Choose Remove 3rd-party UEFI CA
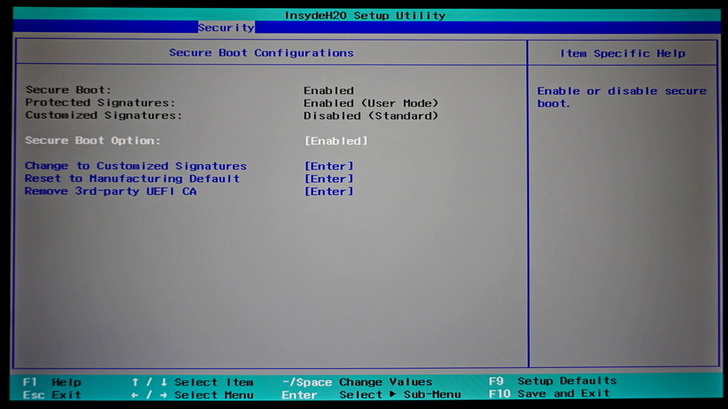 point(110,191)
